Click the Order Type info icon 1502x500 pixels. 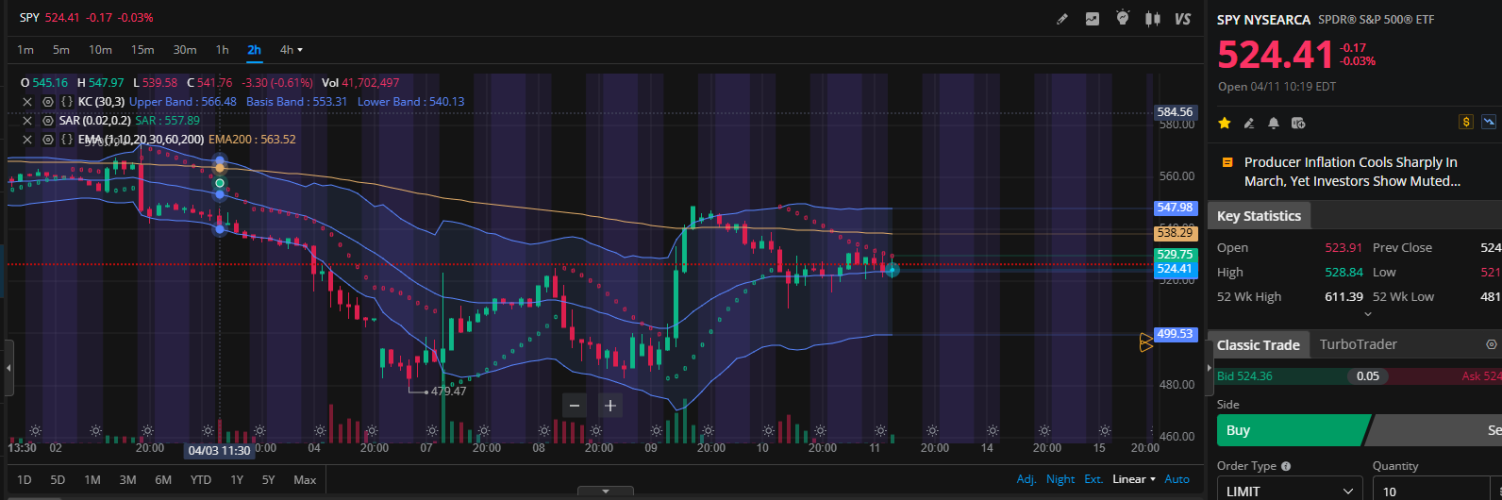pos(1286,466)
